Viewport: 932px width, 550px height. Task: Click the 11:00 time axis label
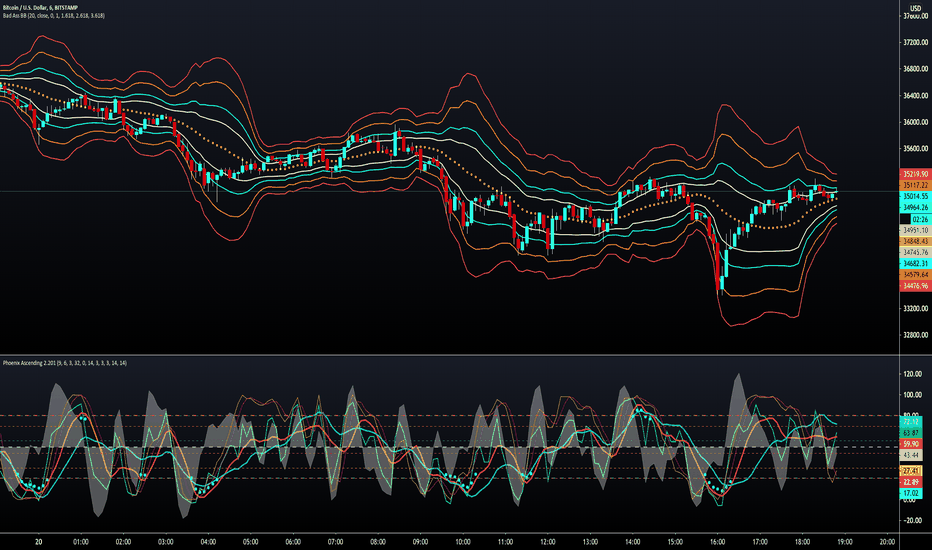[x=505, y=542]
